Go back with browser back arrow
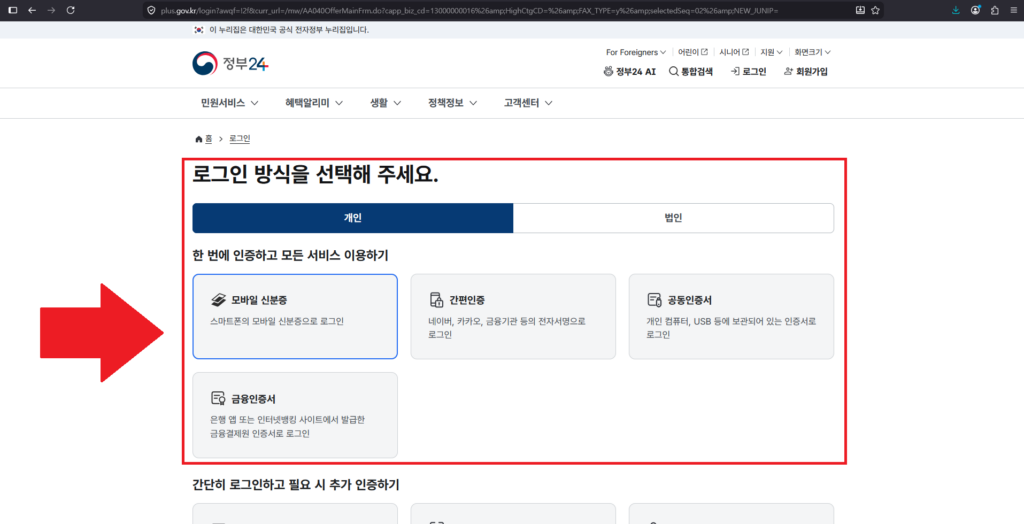Screen dimensions: 1024x524 [x=32, y=10]
